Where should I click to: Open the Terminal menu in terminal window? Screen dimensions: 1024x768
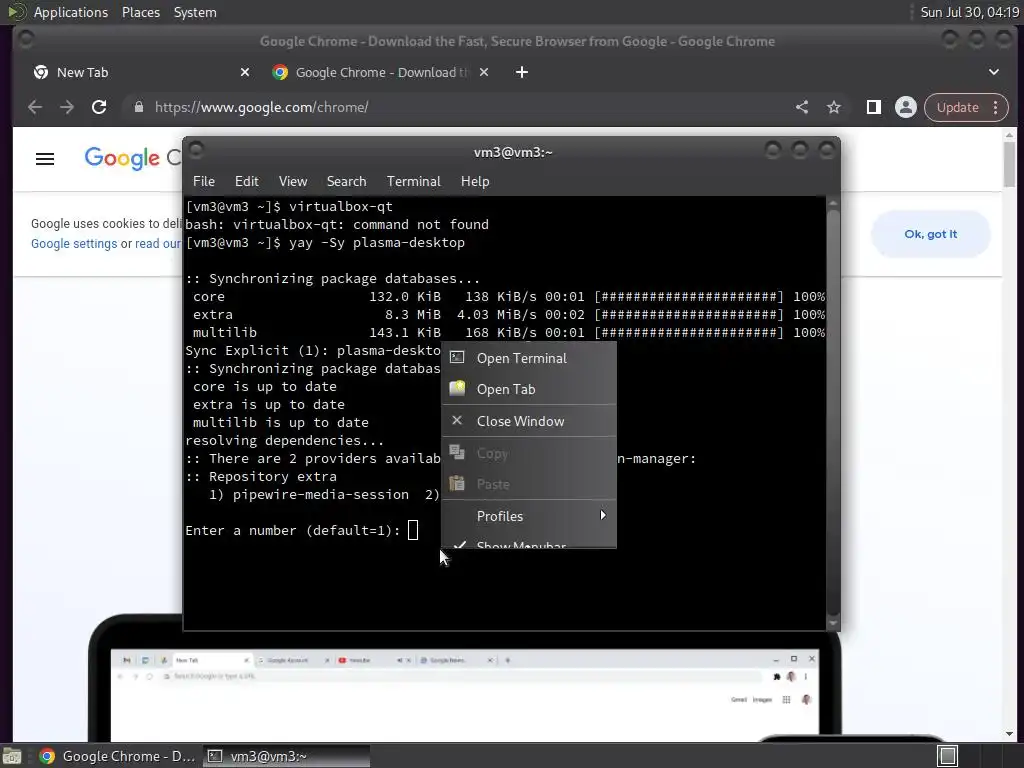pyautogui.click(x=413, y=182)
